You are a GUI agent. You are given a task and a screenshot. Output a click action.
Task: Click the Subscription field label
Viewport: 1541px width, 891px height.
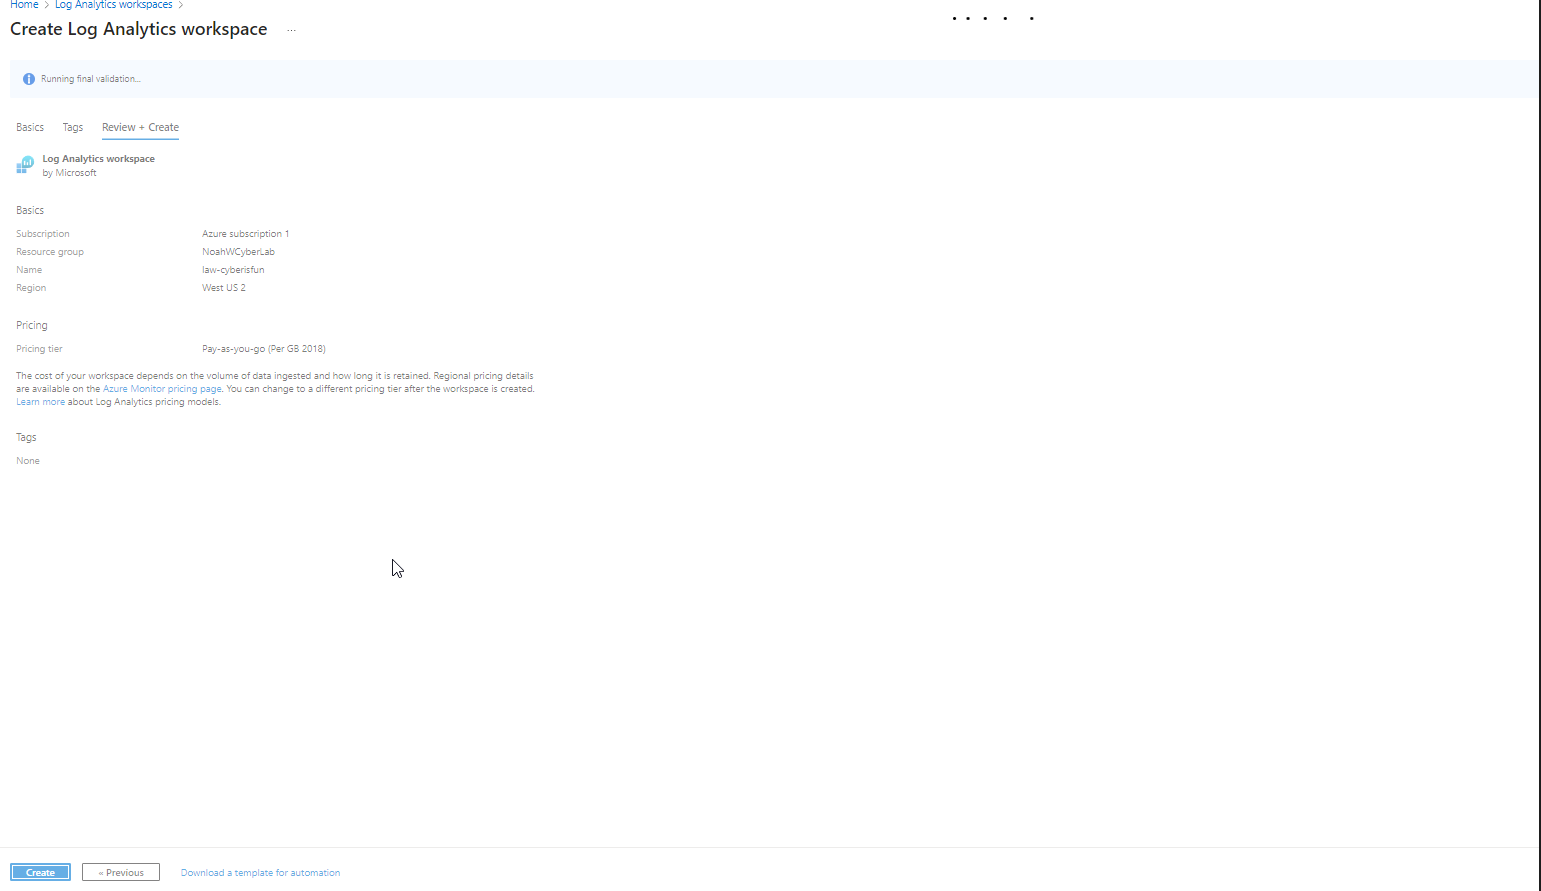pos(43,234)
